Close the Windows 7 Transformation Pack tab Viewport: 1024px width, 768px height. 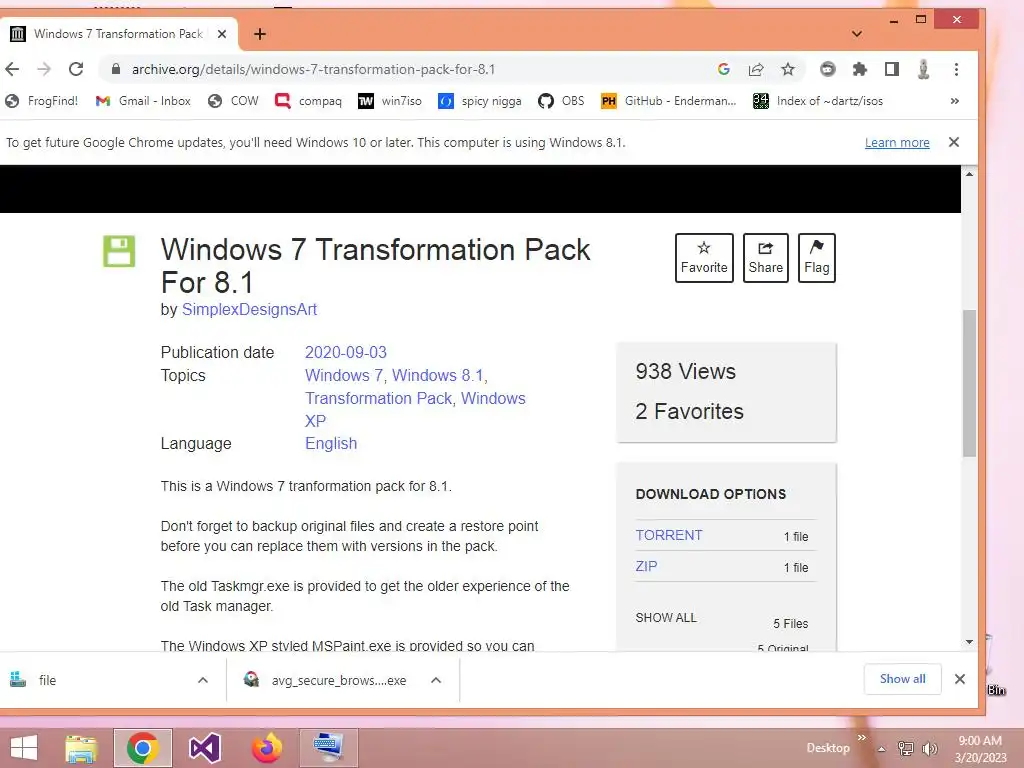pos(222,34)
